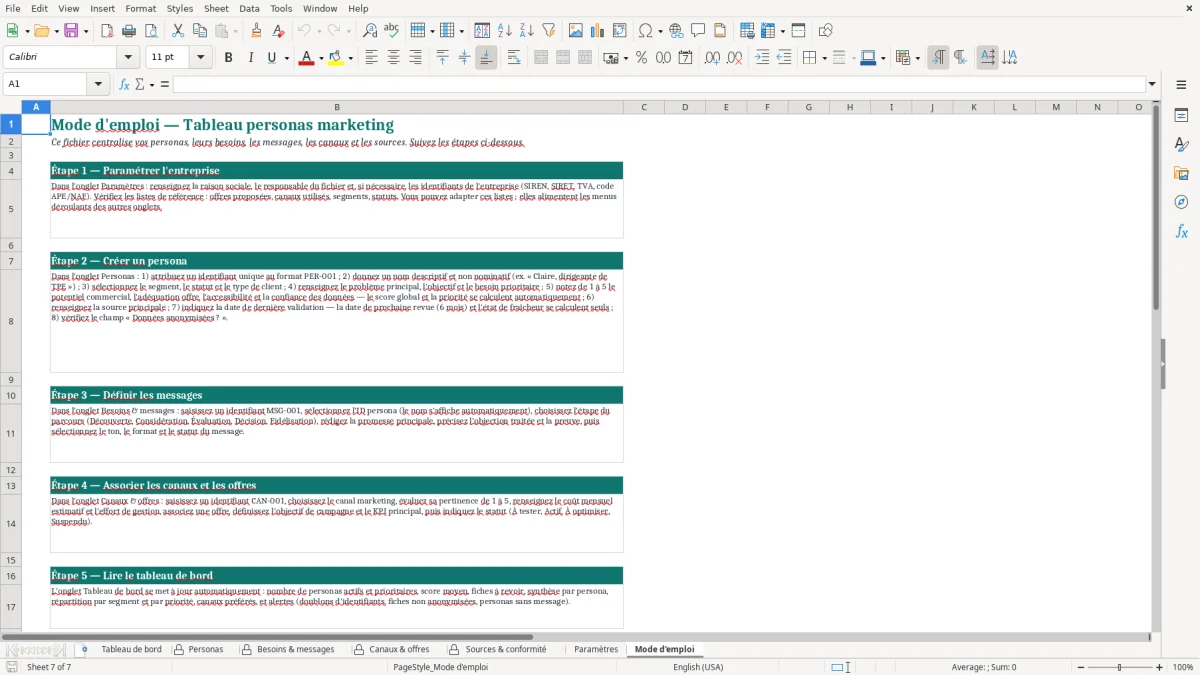Open sidebar Styles panel
This screenshot has width=1200, height=675.
pos(1181,145)
